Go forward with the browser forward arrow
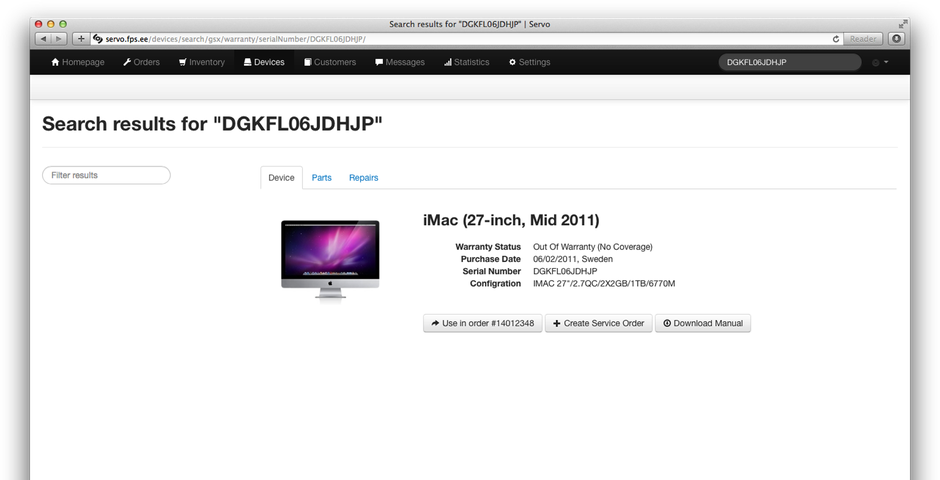Viewport: 940px width, 480px height. point(59,39)
